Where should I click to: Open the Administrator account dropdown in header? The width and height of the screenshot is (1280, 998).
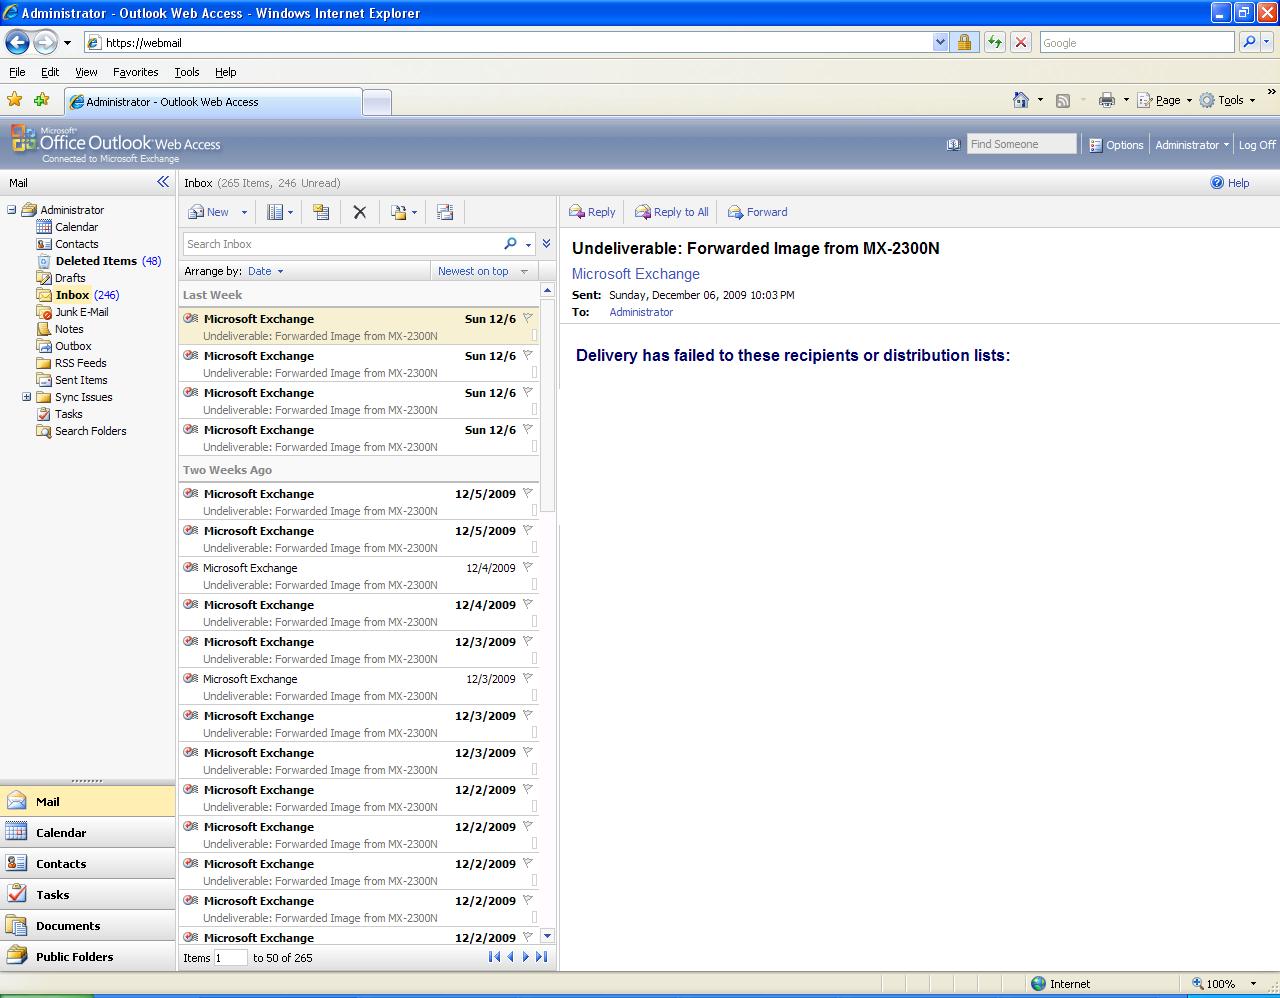coord(1192,145)
